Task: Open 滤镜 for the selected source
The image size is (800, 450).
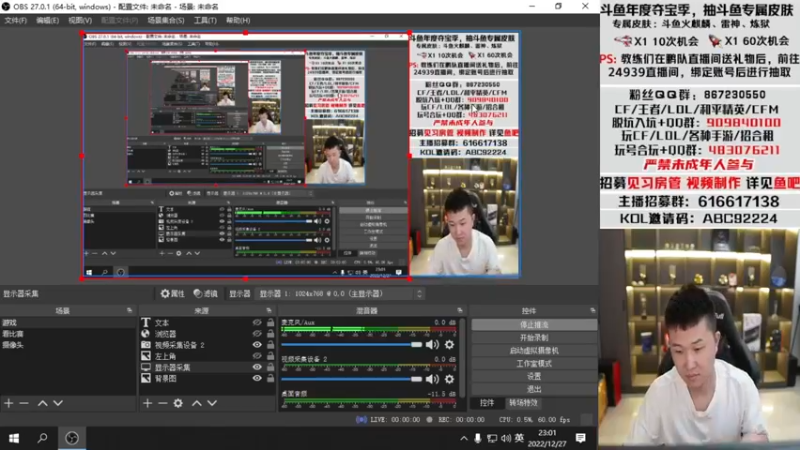Action: [x=206, y=294]
